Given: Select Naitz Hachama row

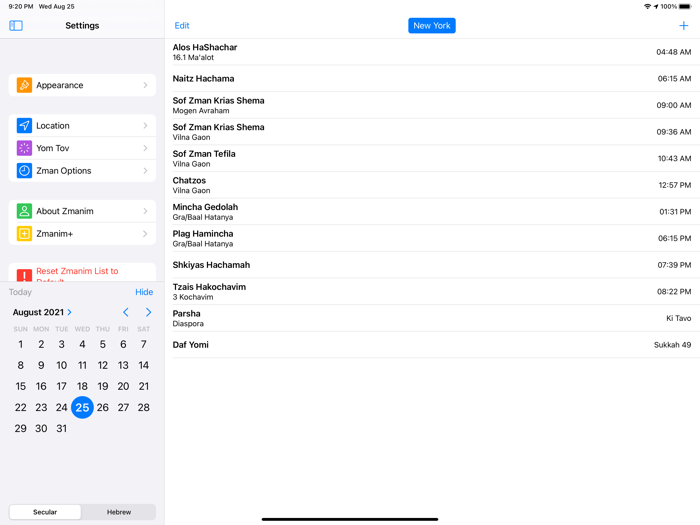Looking at the screenshot, I should pos(432,79).
